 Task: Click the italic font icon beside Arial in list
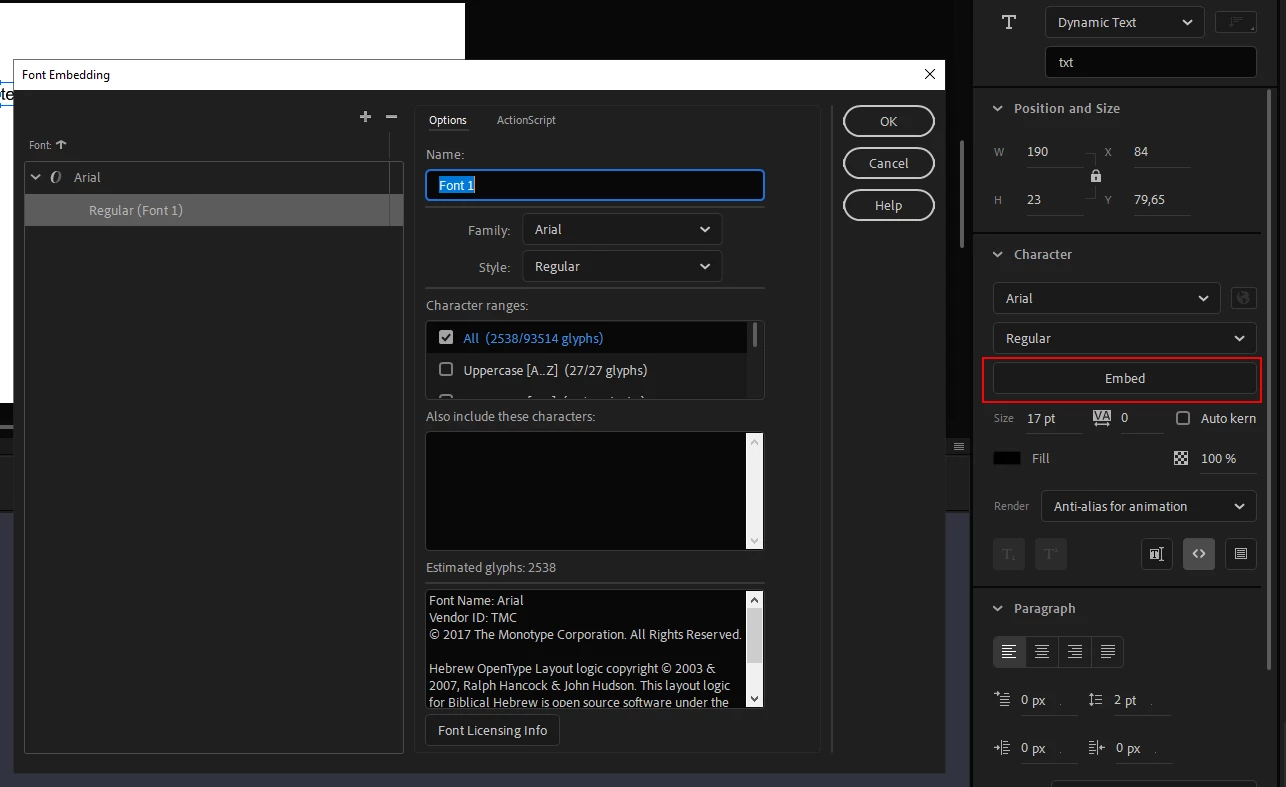tap(55, 177)
